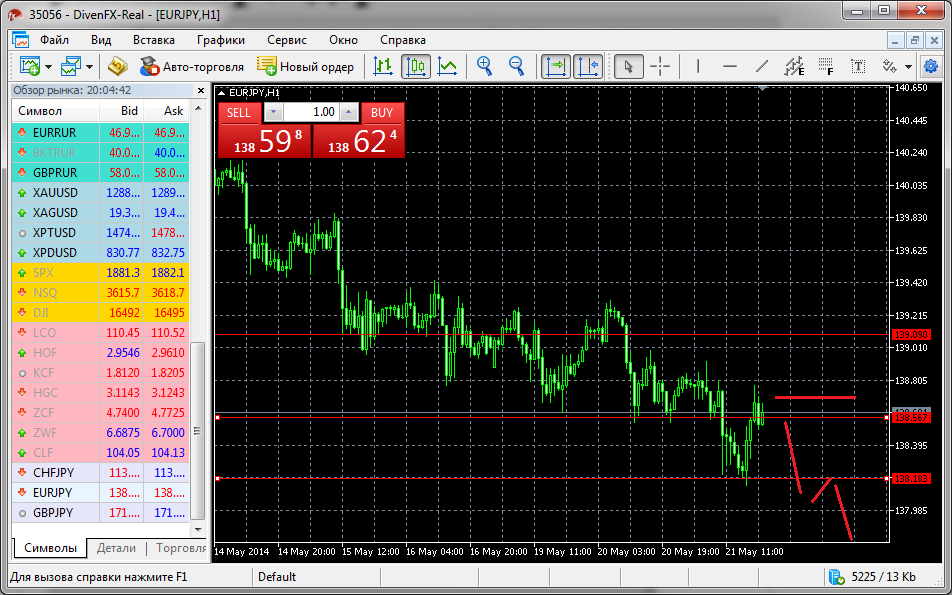Close the Обзор рынка panel
The image size is (952, 595).
coord(201,90)
